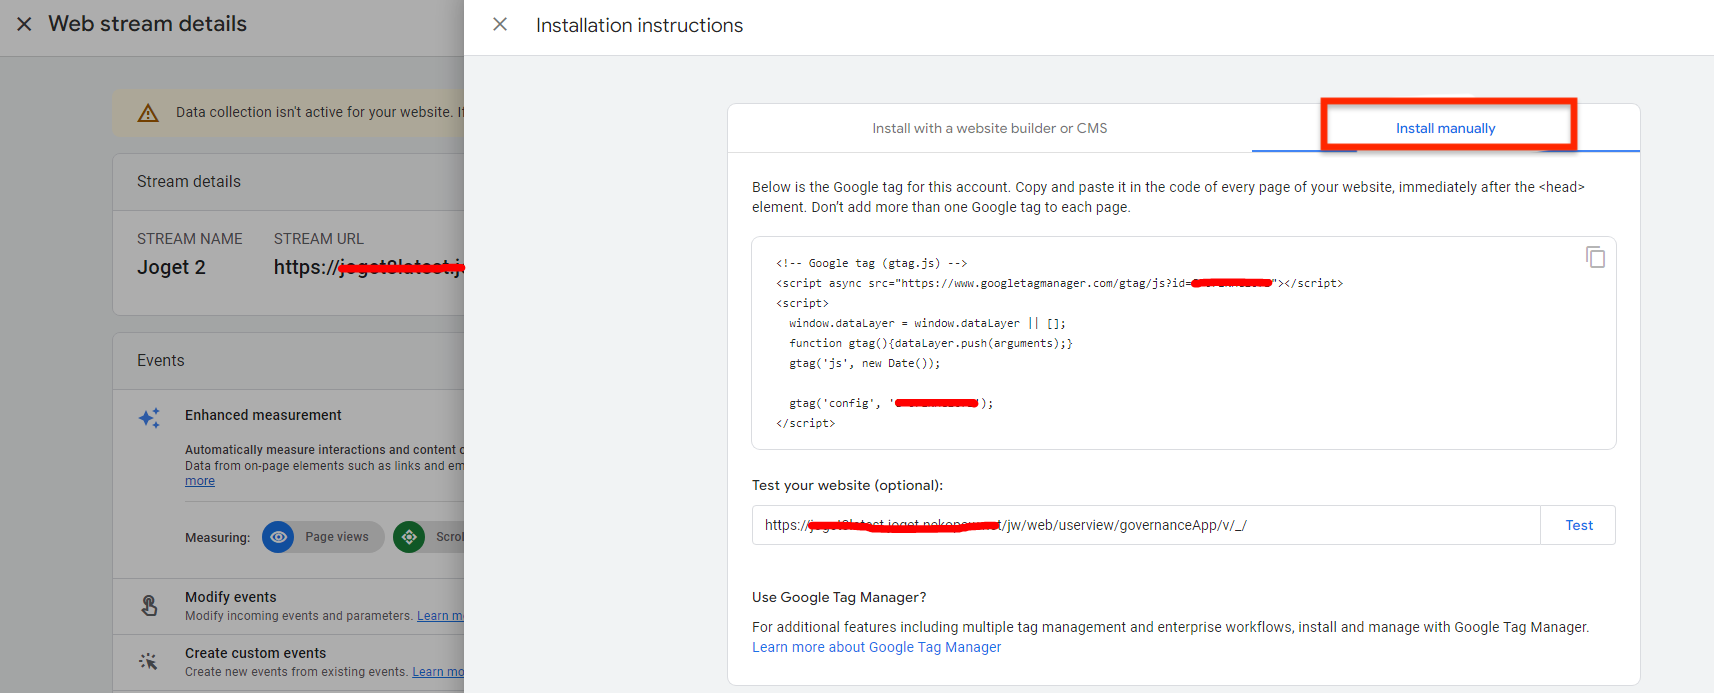Click the Enhanced measurement title
Image resolution: width=1714 pixels, height=693 pixels.
pos(263,415)
